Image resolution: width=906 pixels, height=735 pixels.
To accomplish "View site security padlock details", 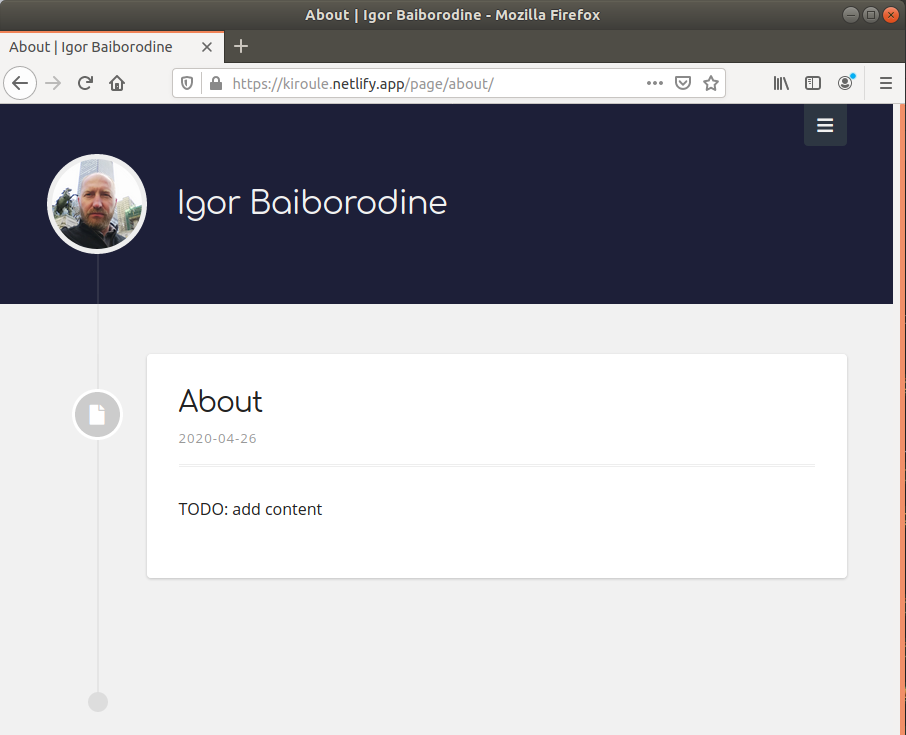I will point(216,83).
